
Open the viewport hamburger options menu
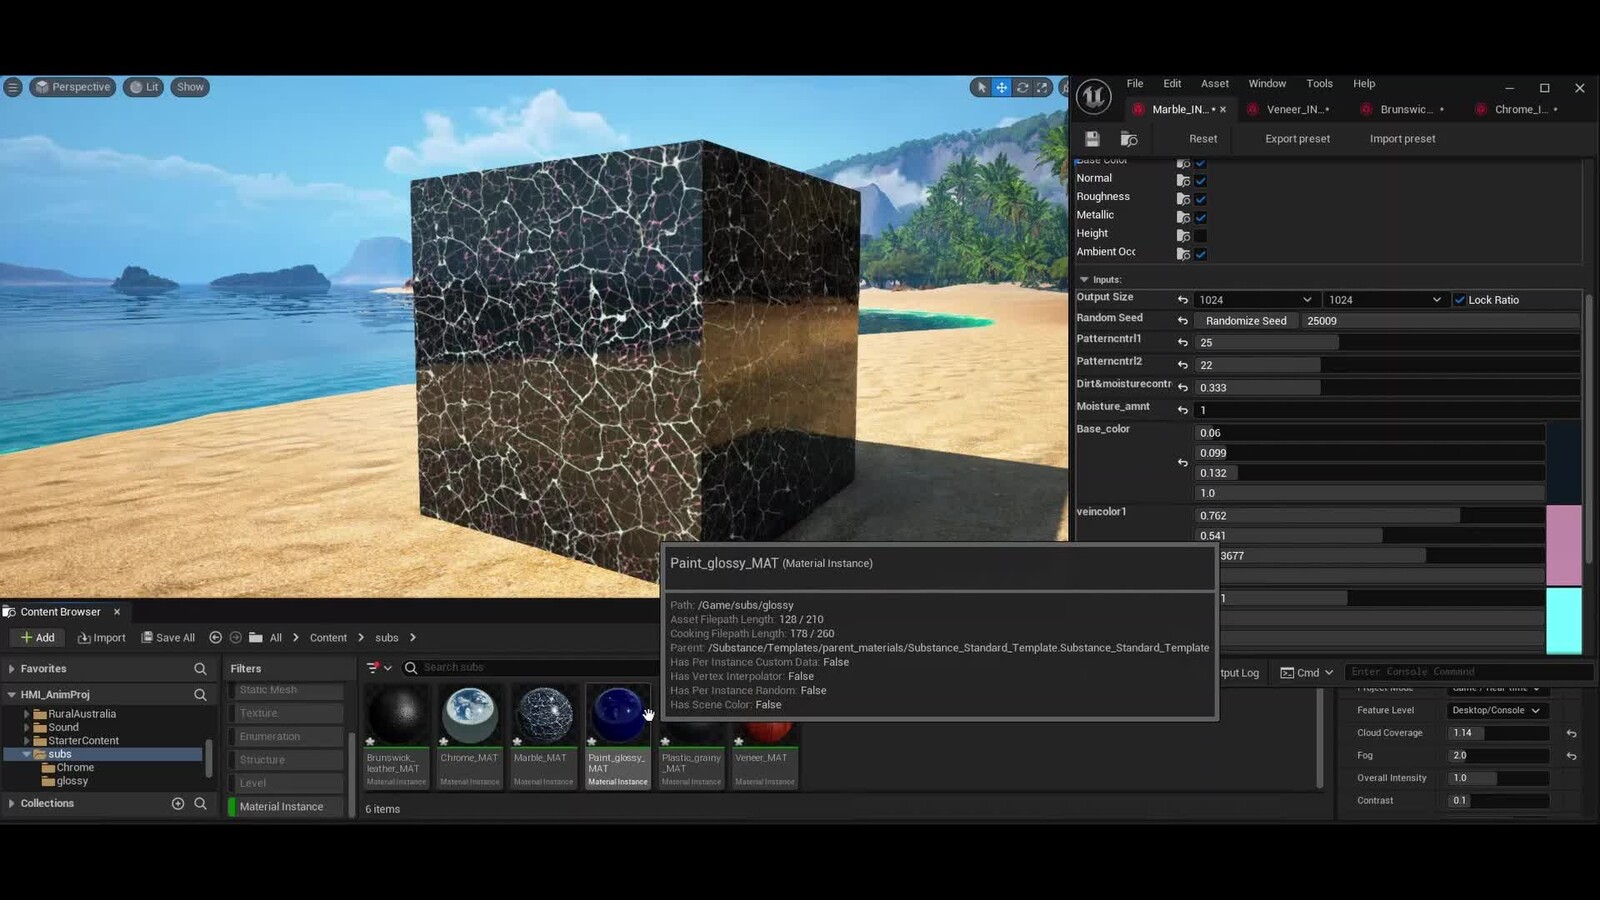tap(12, 87)
